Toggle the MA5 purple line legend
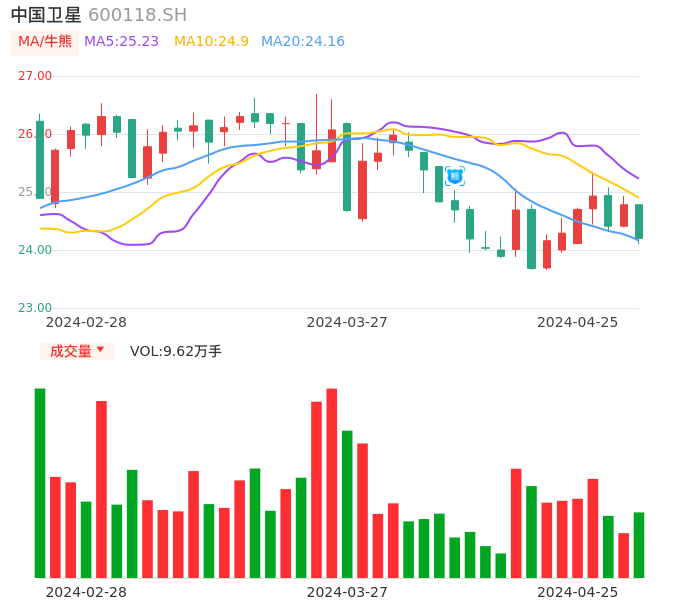The height and width of the screenshot is (606, 686). click(121, 42)
